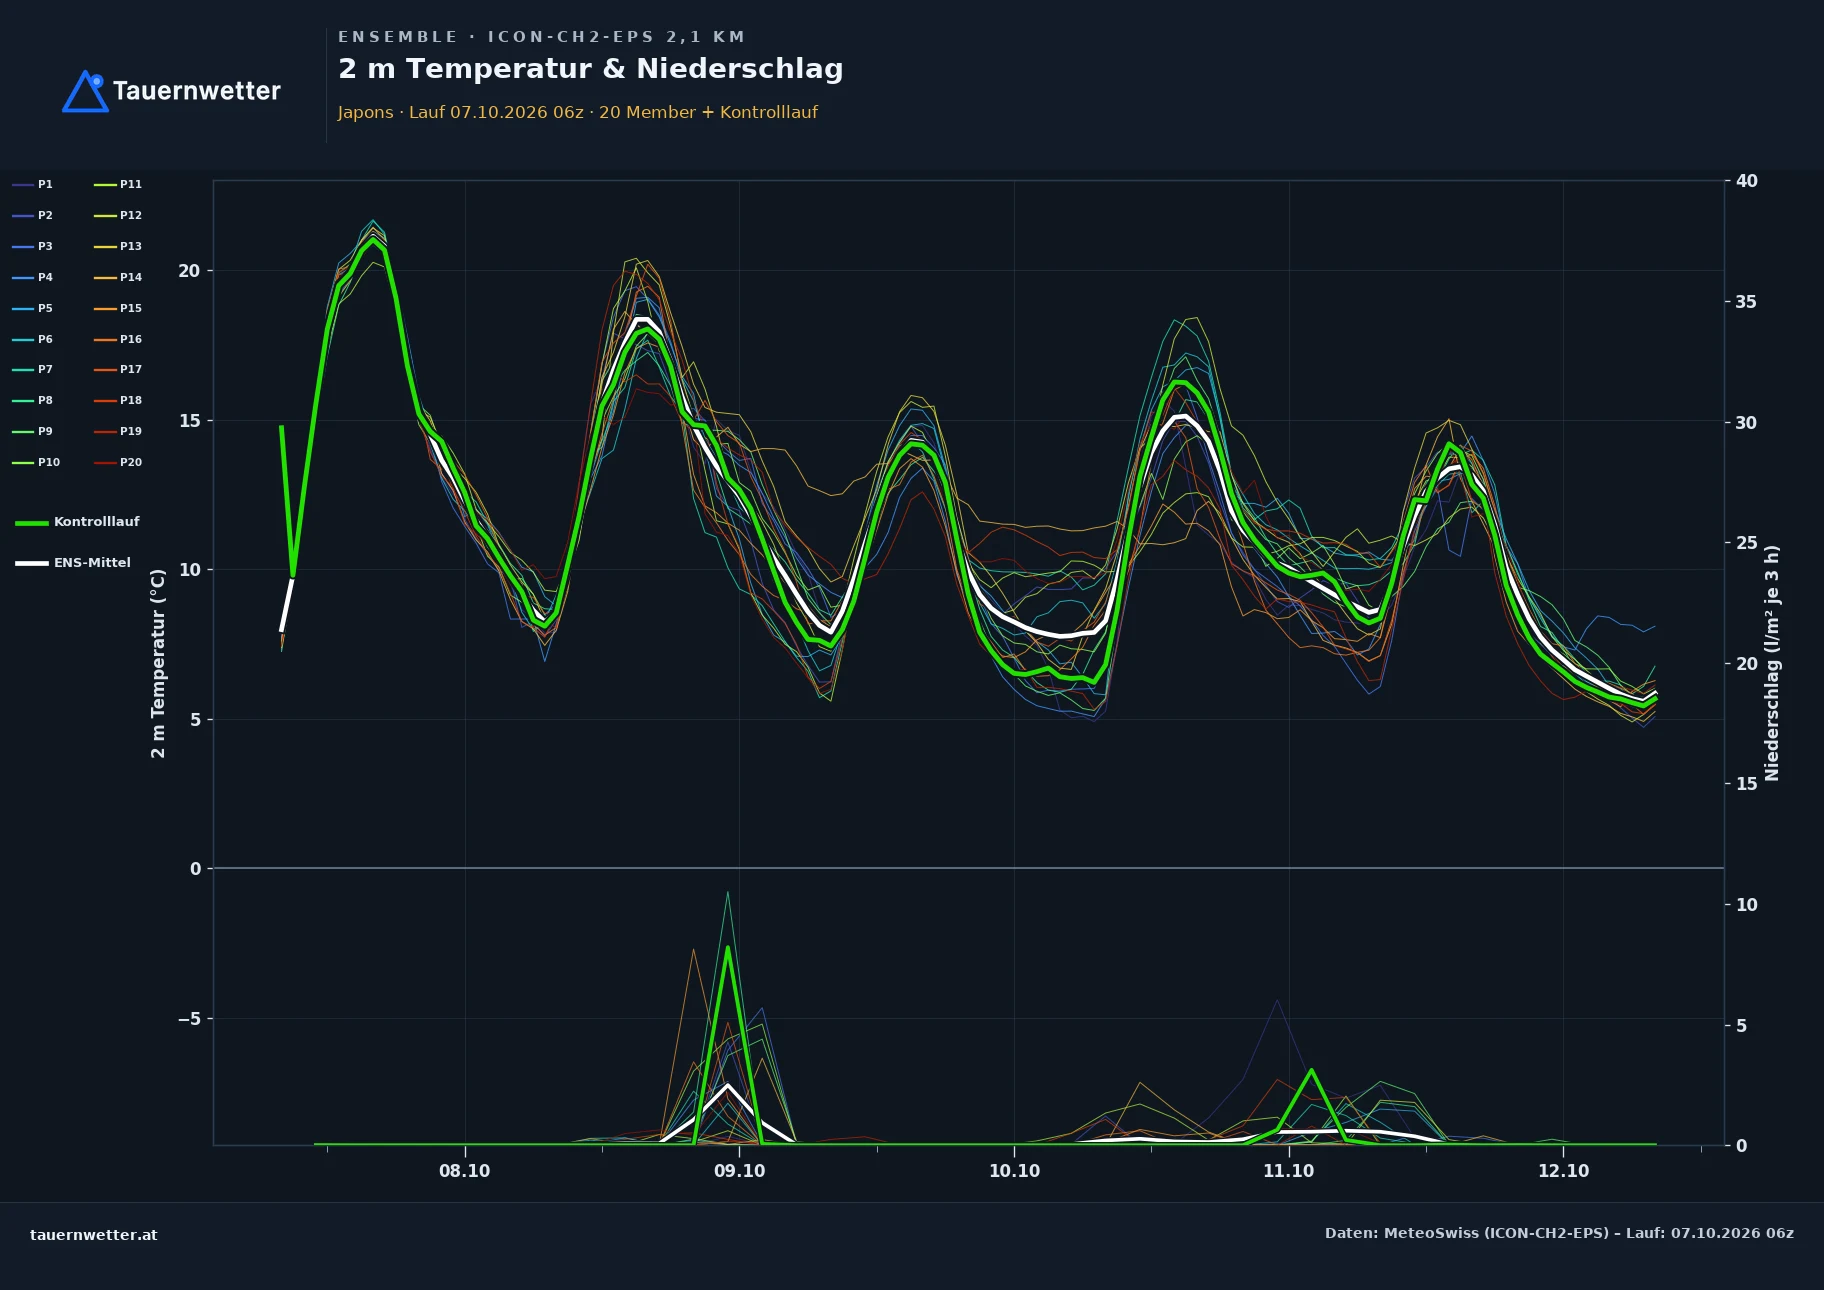Click the ENS-Mittel legend entry
1824x1290 pixels.
pyautogui.click(x=73, y=563)
